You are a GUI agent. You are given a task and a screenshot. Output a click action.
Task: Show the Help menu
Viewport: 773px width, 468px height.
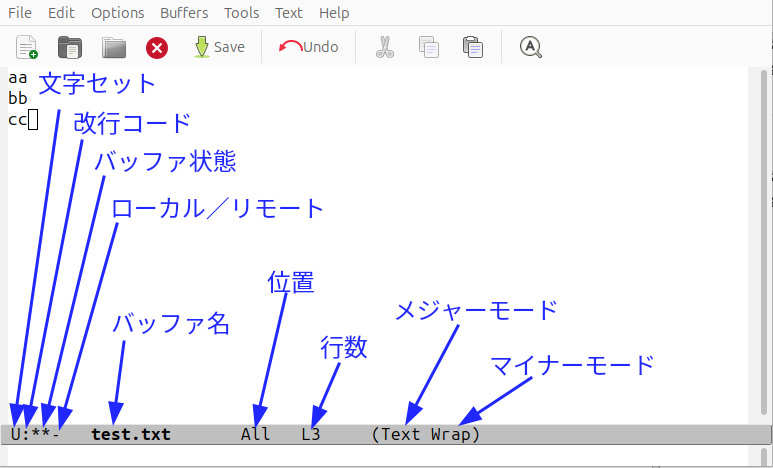(334, 13)
